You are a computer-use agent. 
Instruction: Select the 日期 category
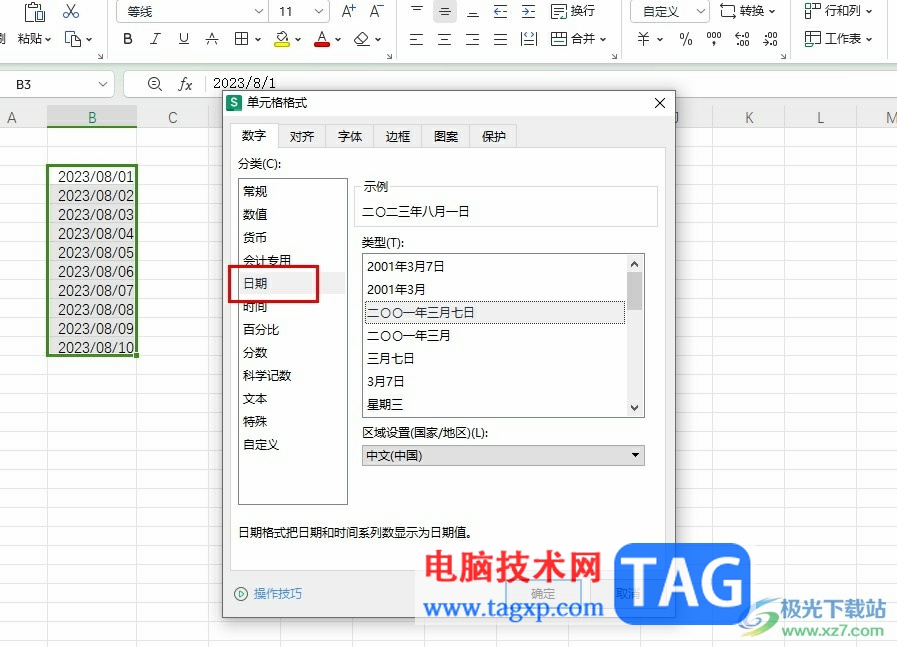pyautogui.click(x=255, y=283)
